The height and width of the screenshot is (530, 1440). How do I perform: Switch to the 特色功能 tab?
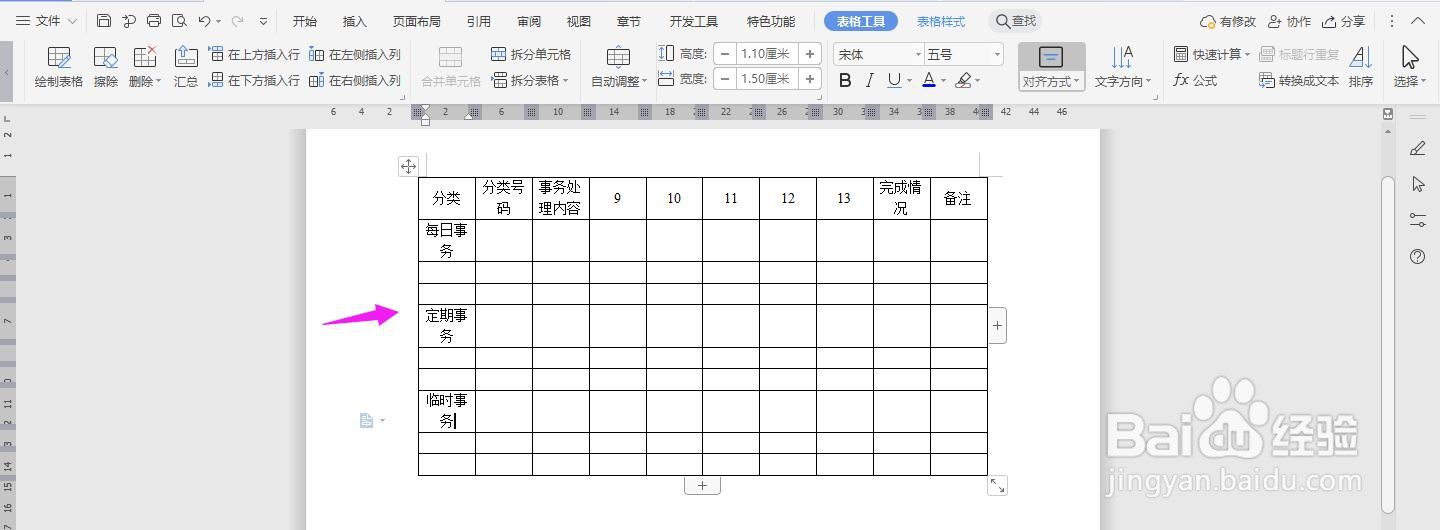click(771, 21)
